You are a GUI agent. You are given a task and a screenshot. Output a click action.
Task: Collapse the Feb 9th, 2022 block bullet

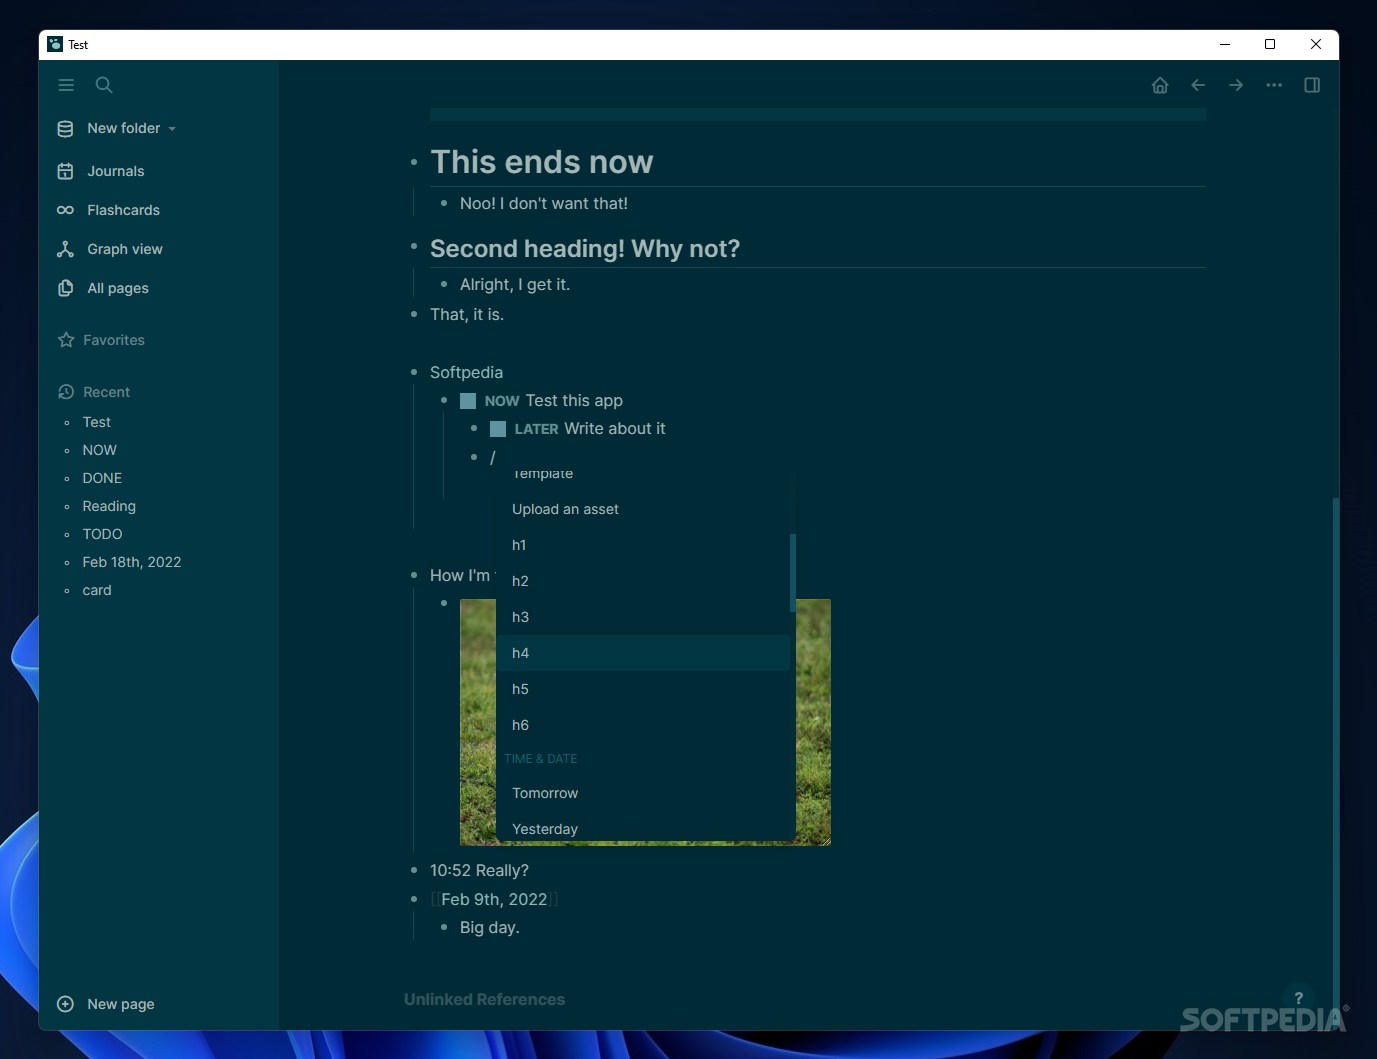[x=414, y=899]
